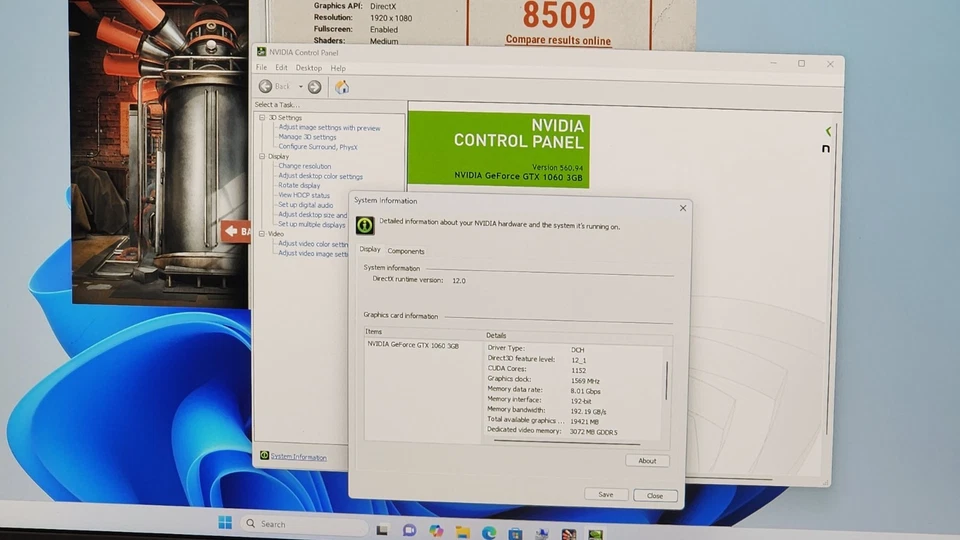Select Adjust desktop color settings
The height and width of the screenshot is (540, 960).
coord(320,176)
